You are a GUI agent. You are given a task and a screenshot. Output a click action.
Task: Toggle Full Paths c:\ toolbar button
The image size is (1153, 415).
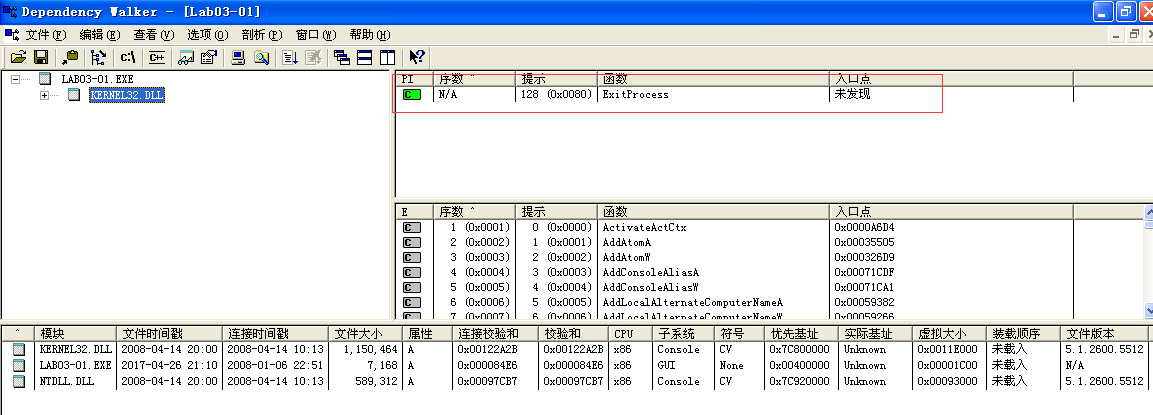tap(128, 57)
